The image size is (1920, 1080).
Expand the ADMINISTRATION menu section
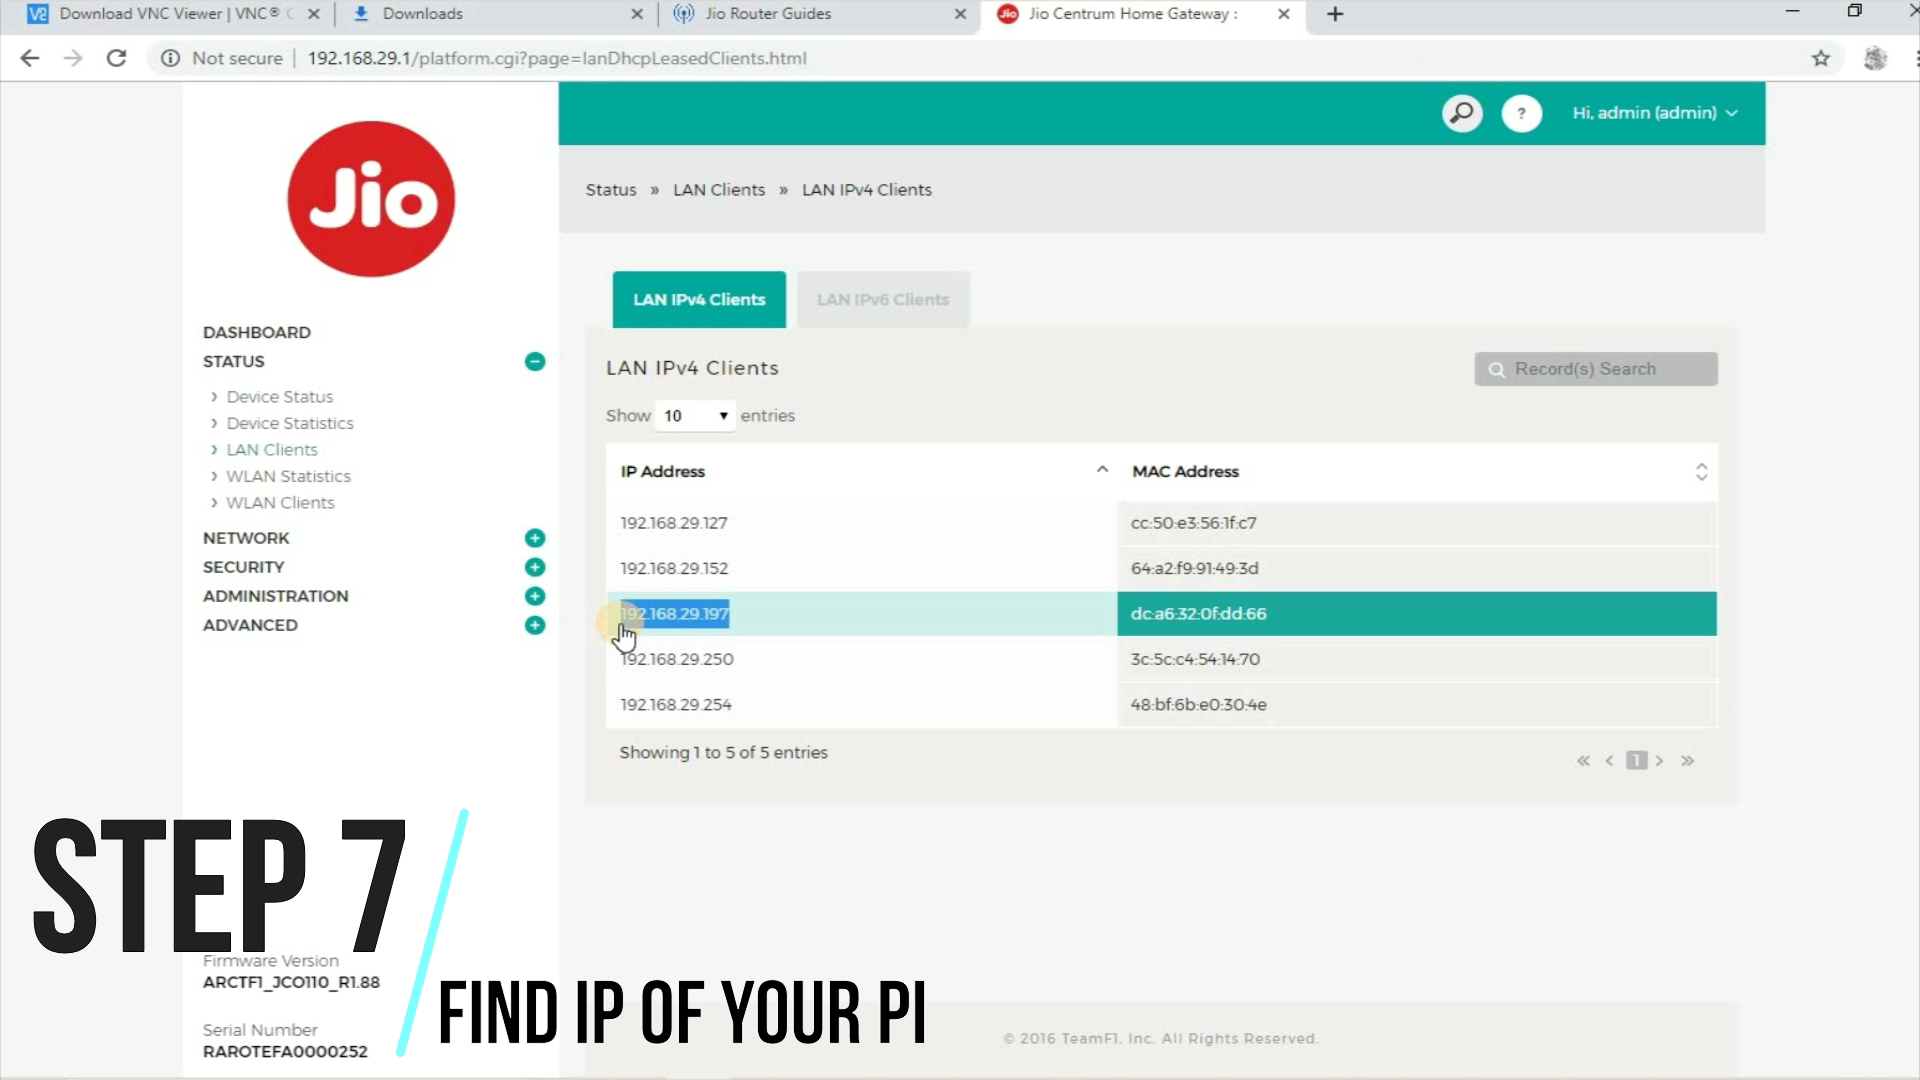pos(535,596)
